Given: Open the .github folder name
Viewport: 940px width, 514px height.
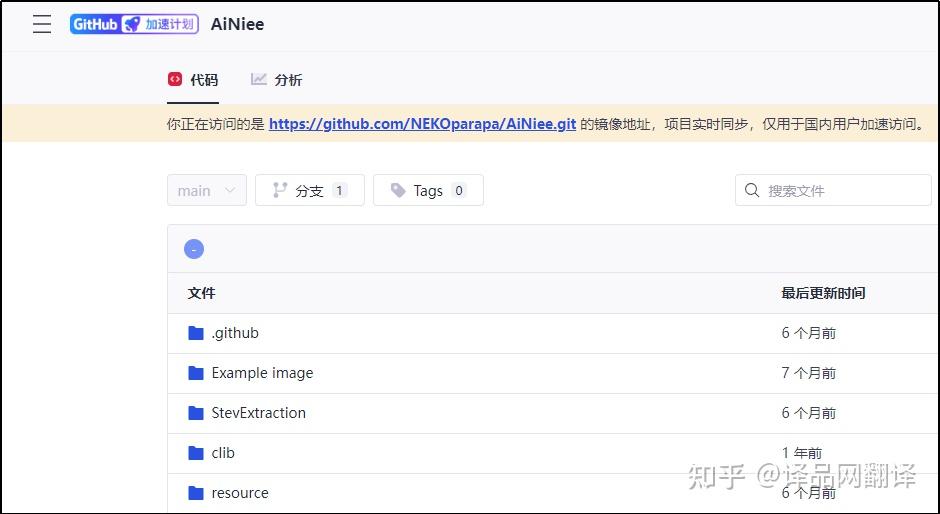Looking at the screenshot, I should [x=235, y=333].
